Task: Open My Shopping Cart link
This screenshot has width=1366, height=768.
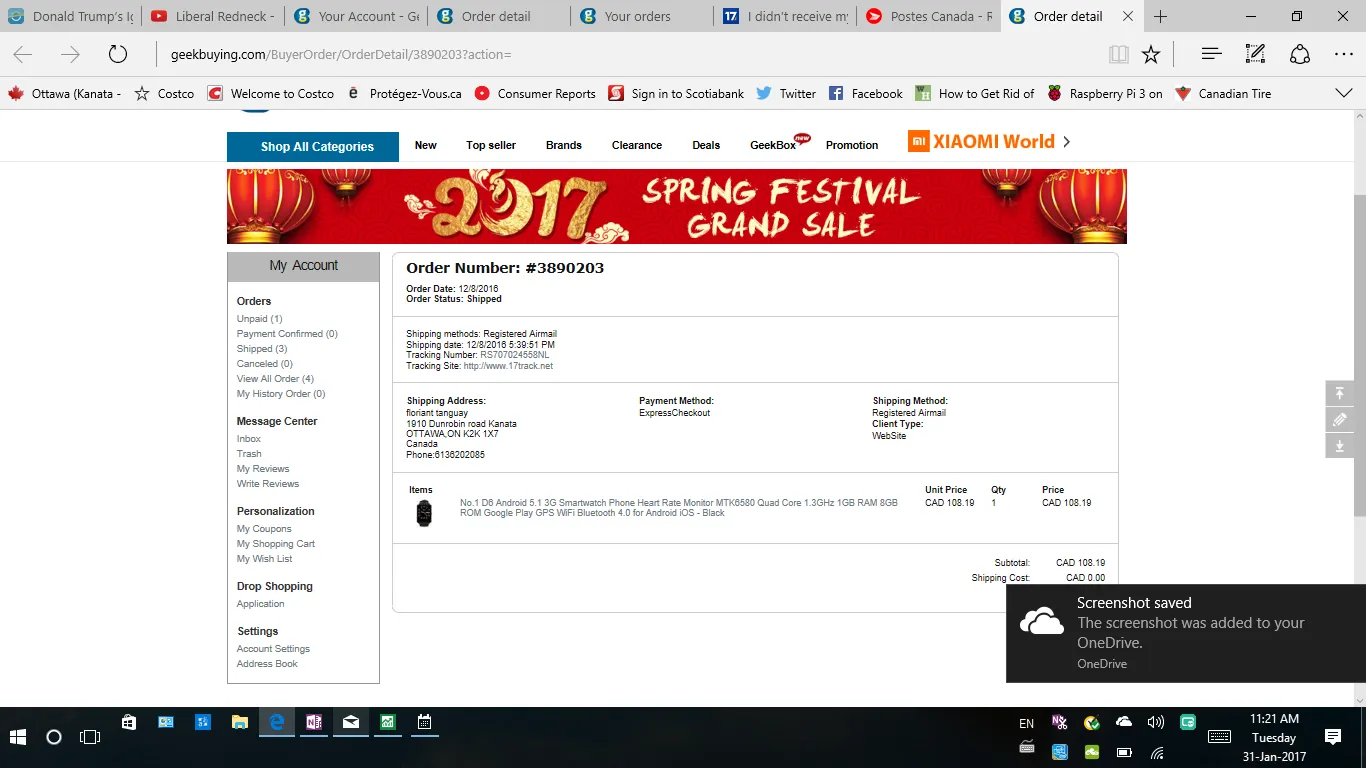Action: 276,544
